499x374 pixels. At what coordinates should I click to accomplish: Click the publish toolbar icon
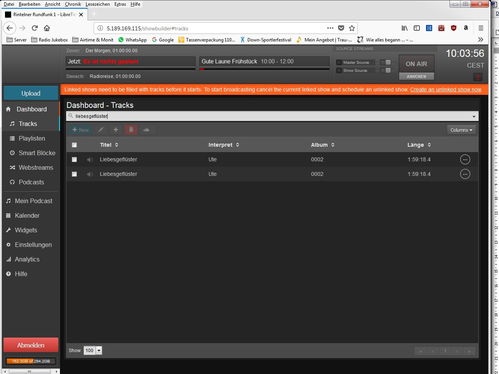146,130
